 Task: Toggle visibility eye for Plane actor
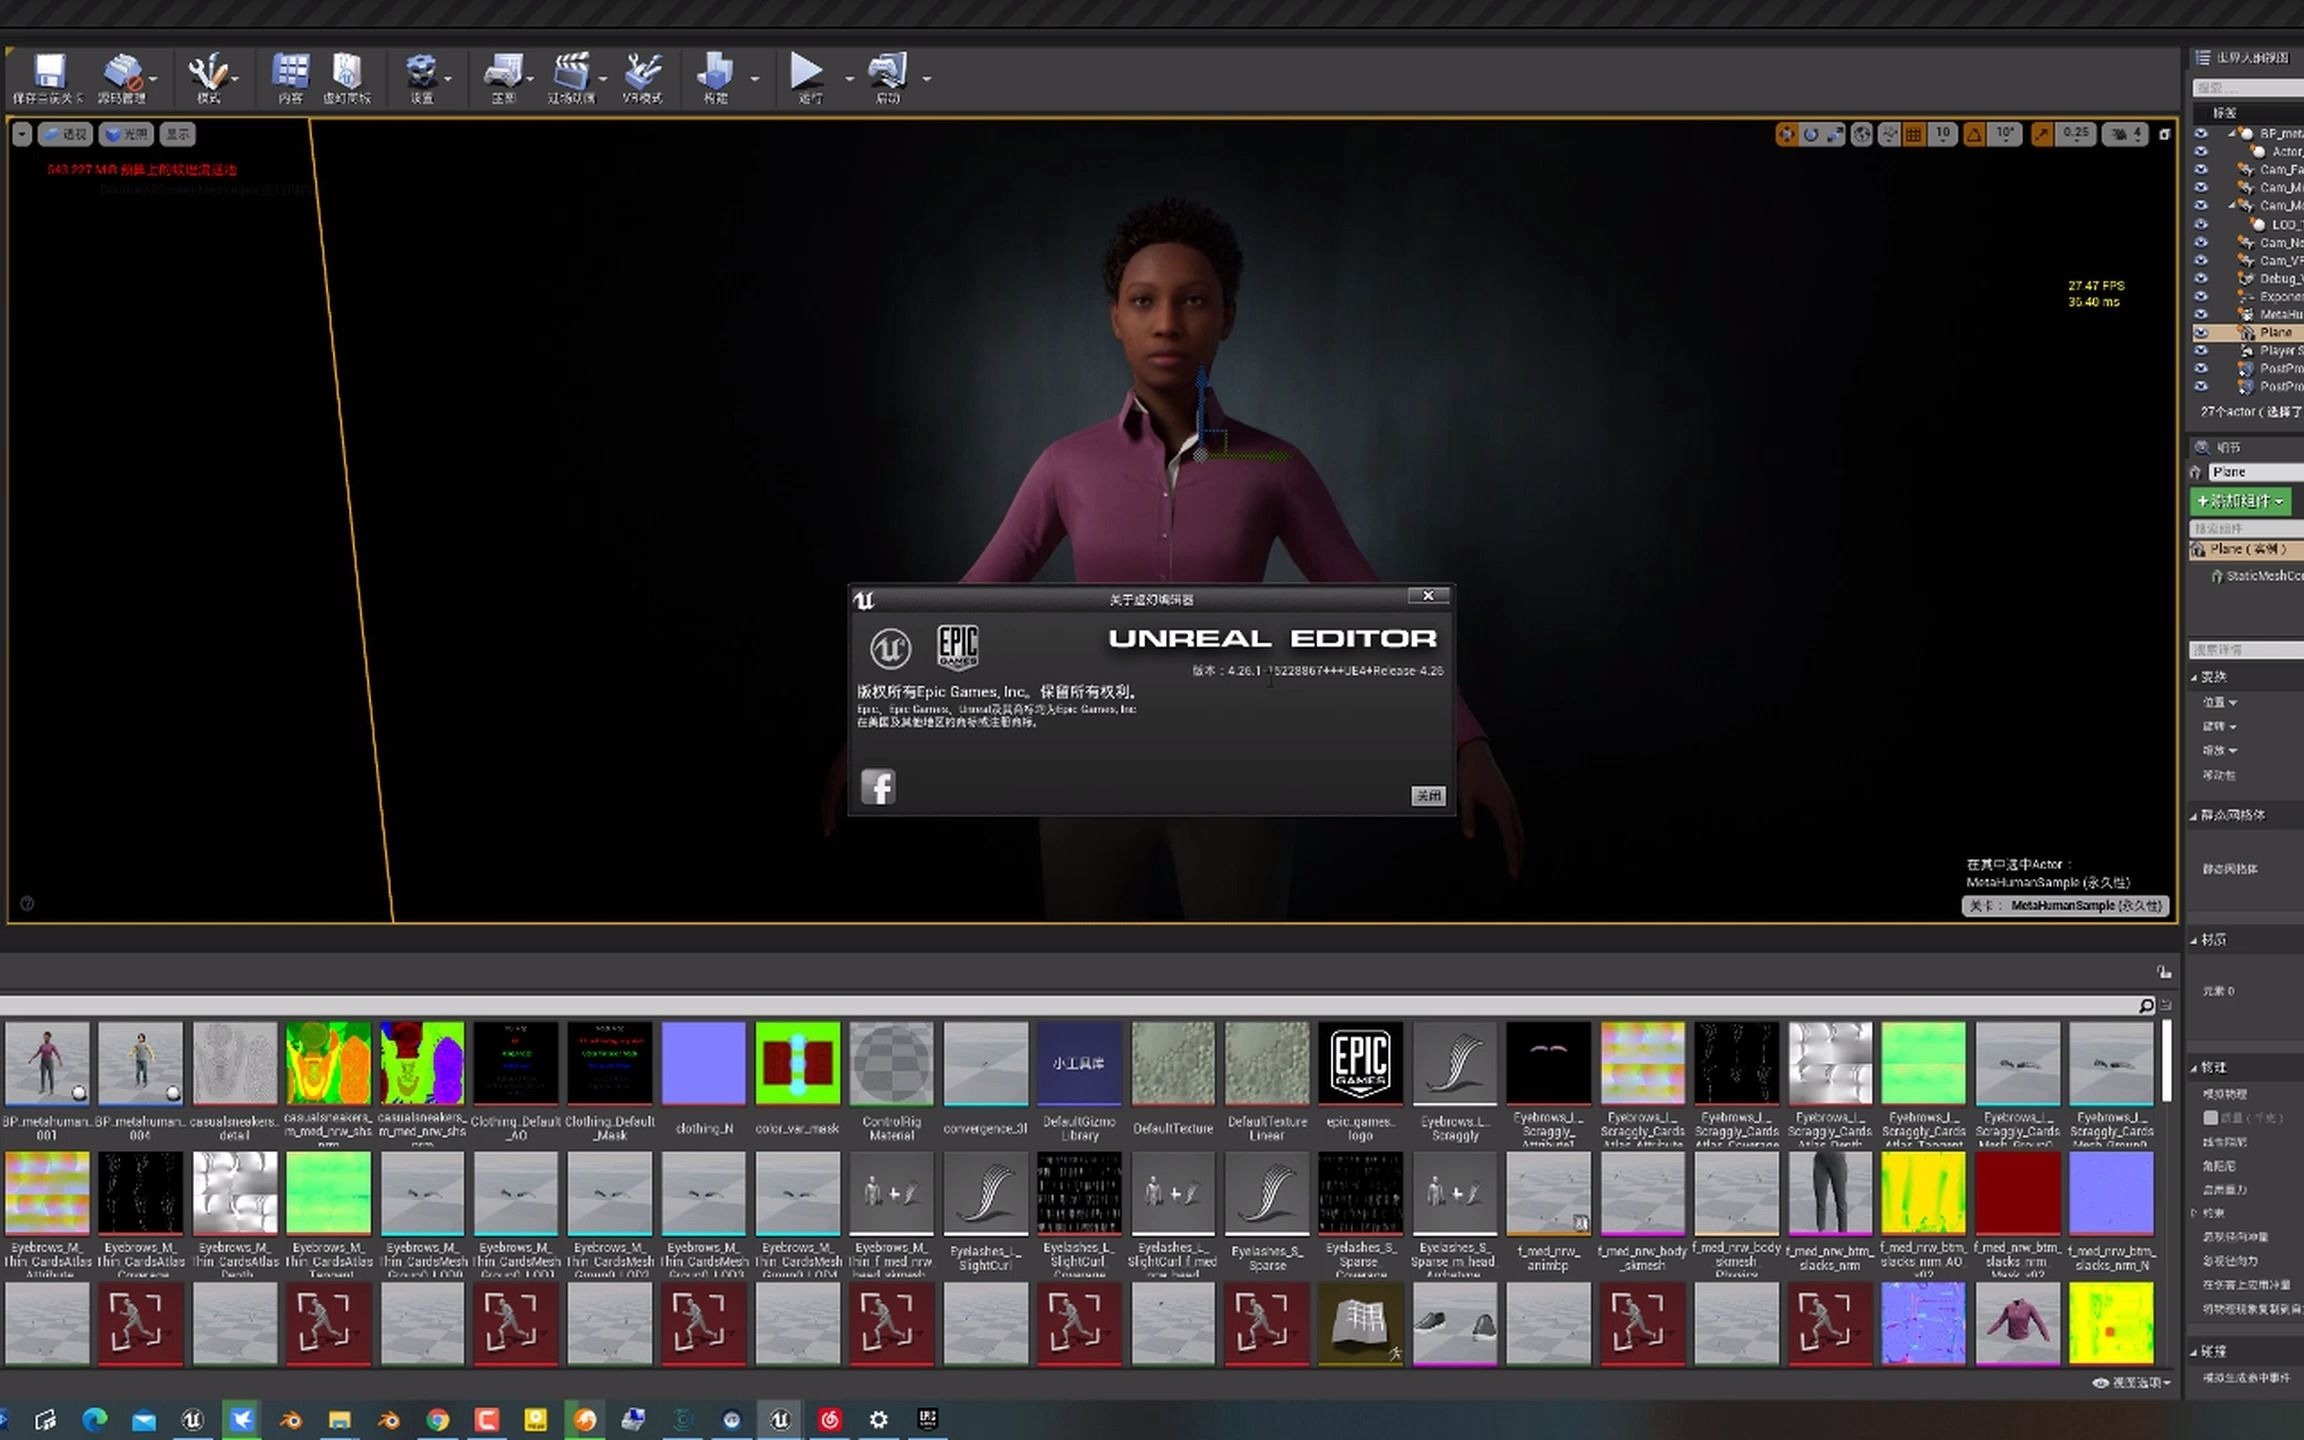tap(2201, 333)
